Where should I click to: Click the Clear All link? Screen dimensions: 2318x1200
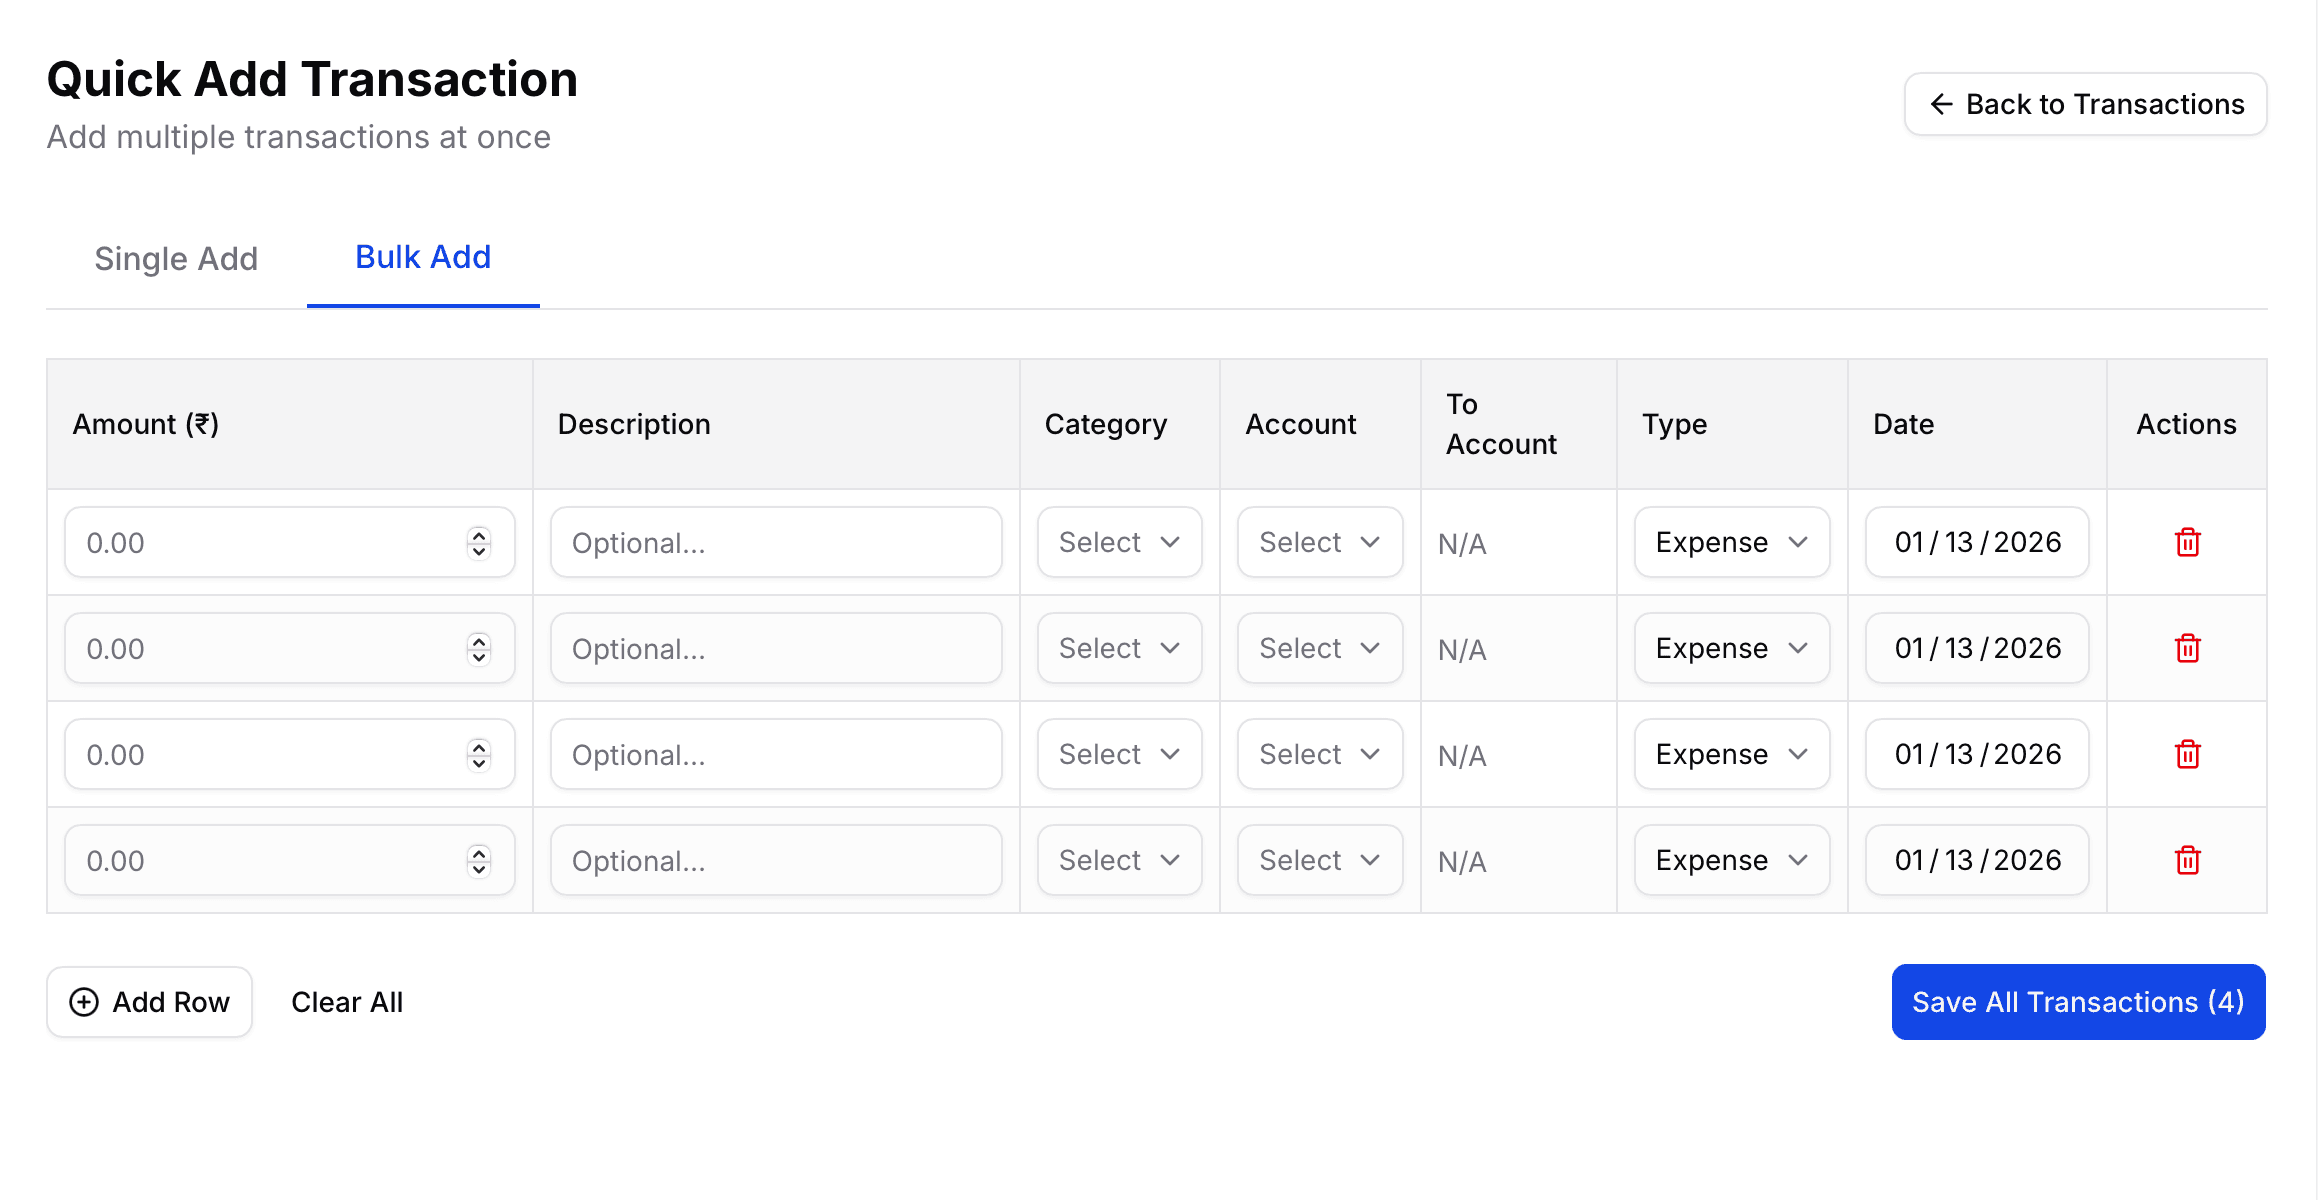[x=347, y=1002]
